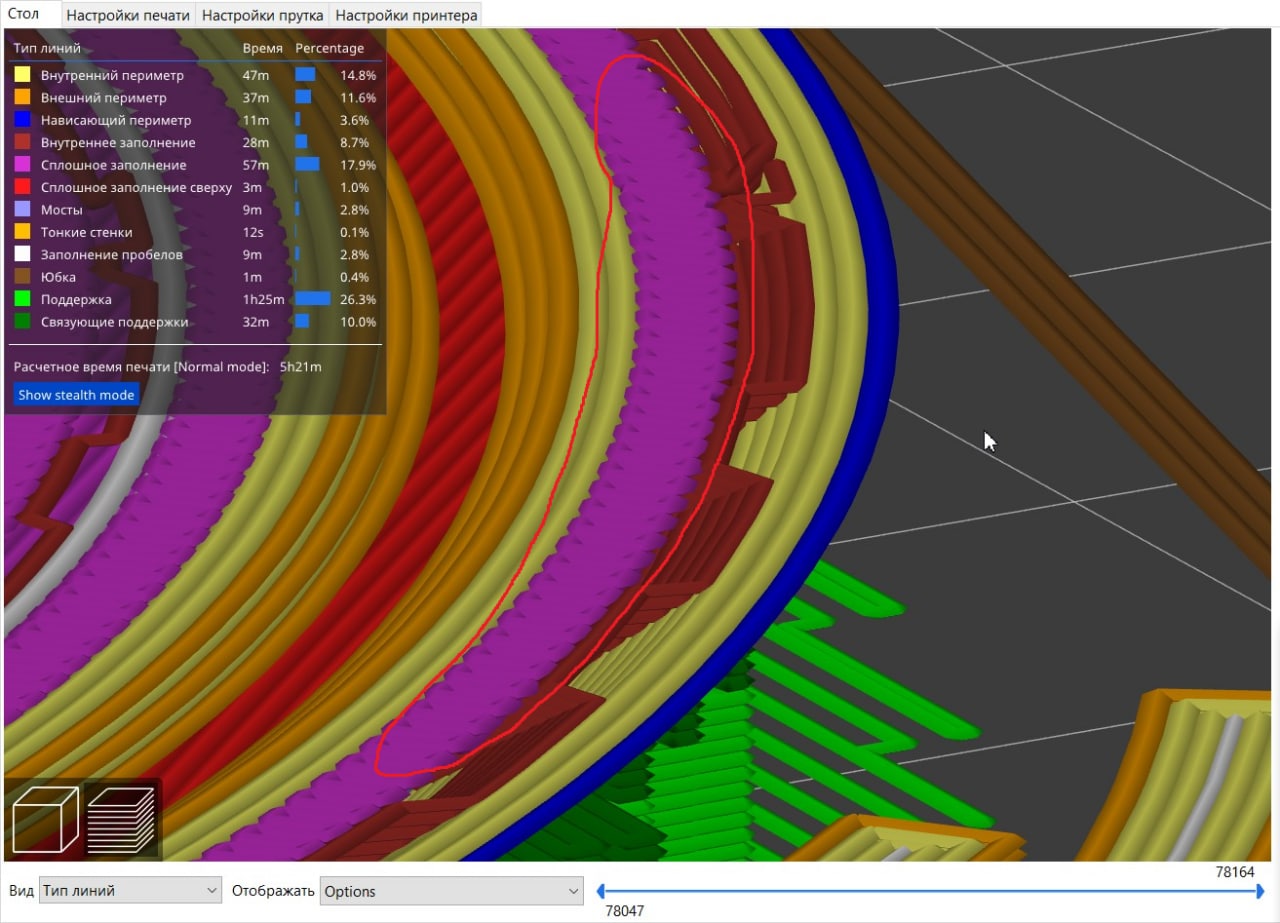
Task: Click the left handle of the horizontal range slider
Action: (600, 891)
